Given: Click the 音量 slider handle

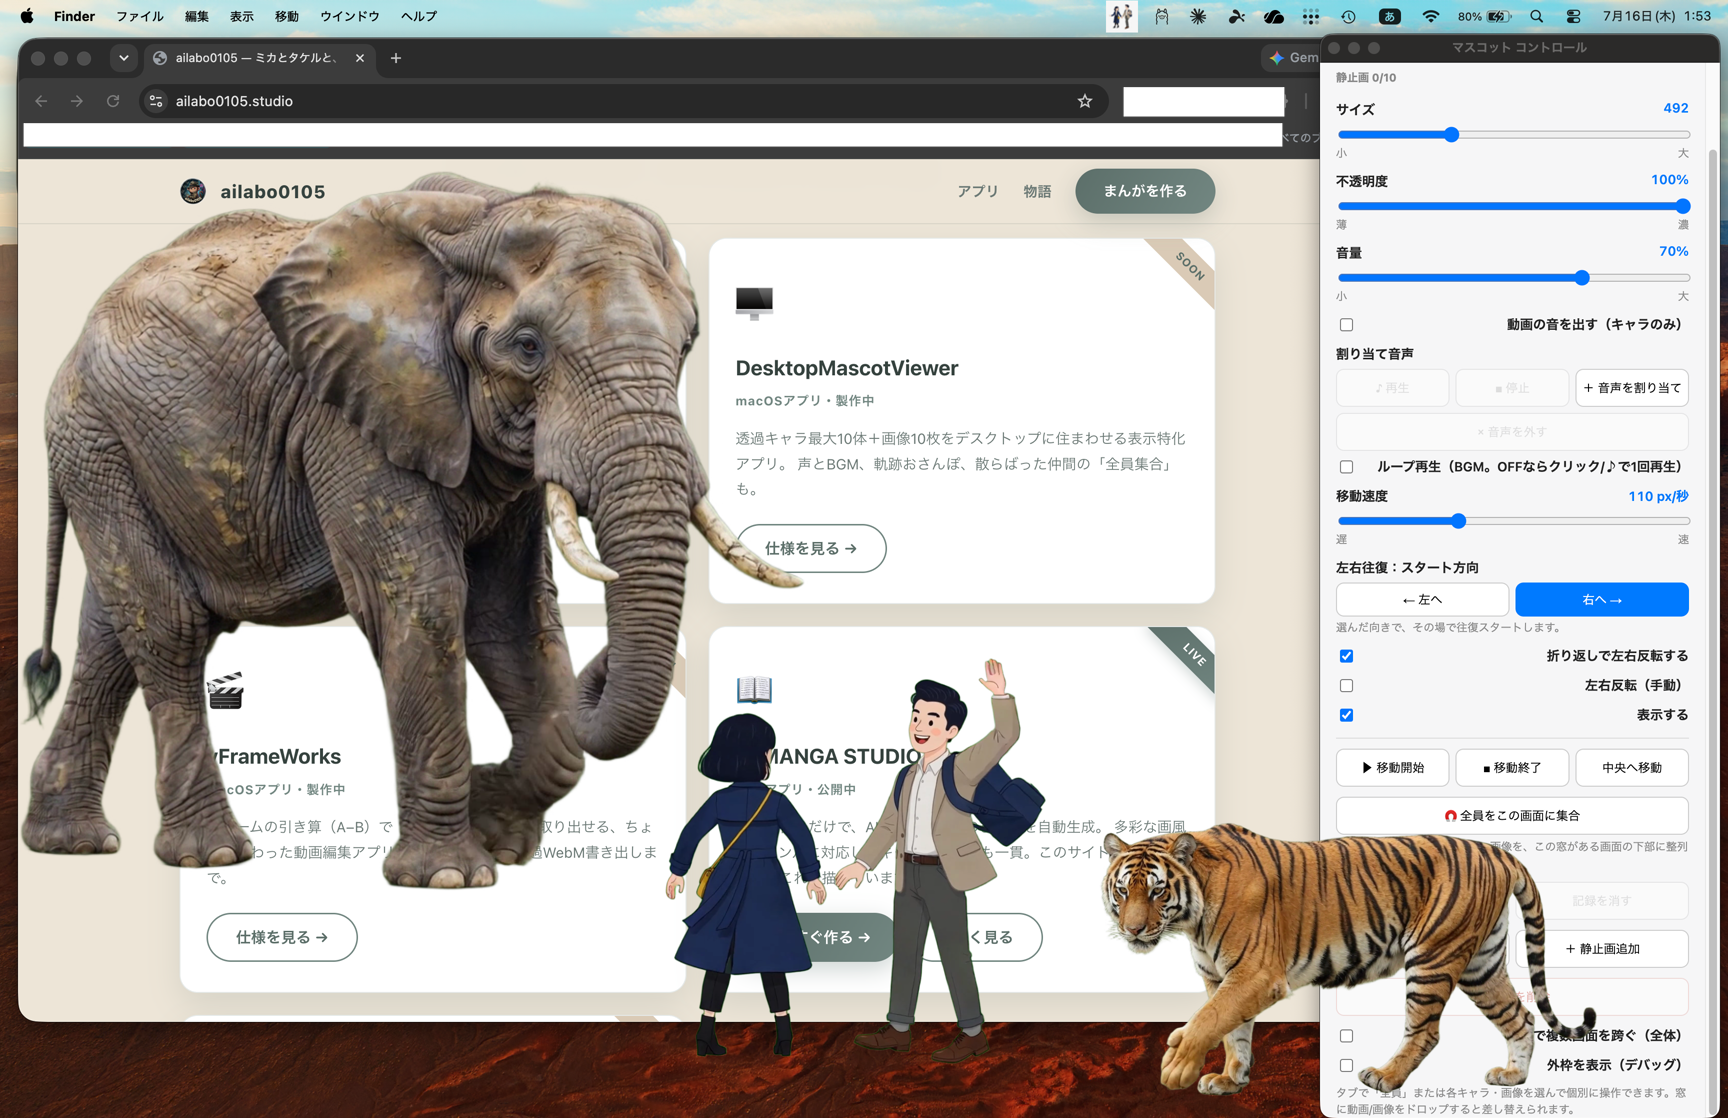Looking at the screenshot, I should pyautogui.click(x=1582, y=278).
